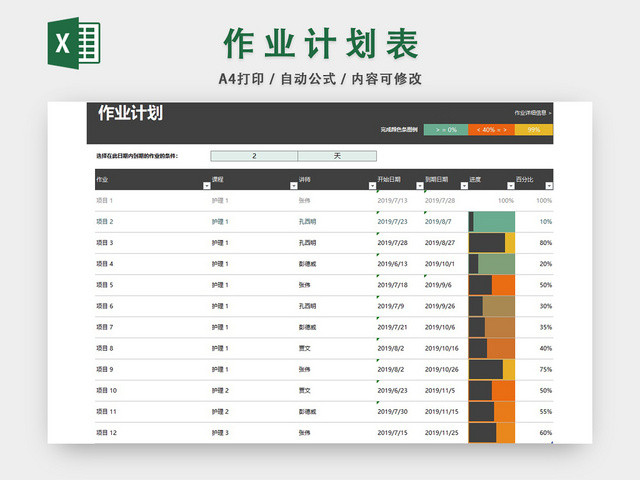
Task: Select cell 项目 2
Action: coord(104,222)
